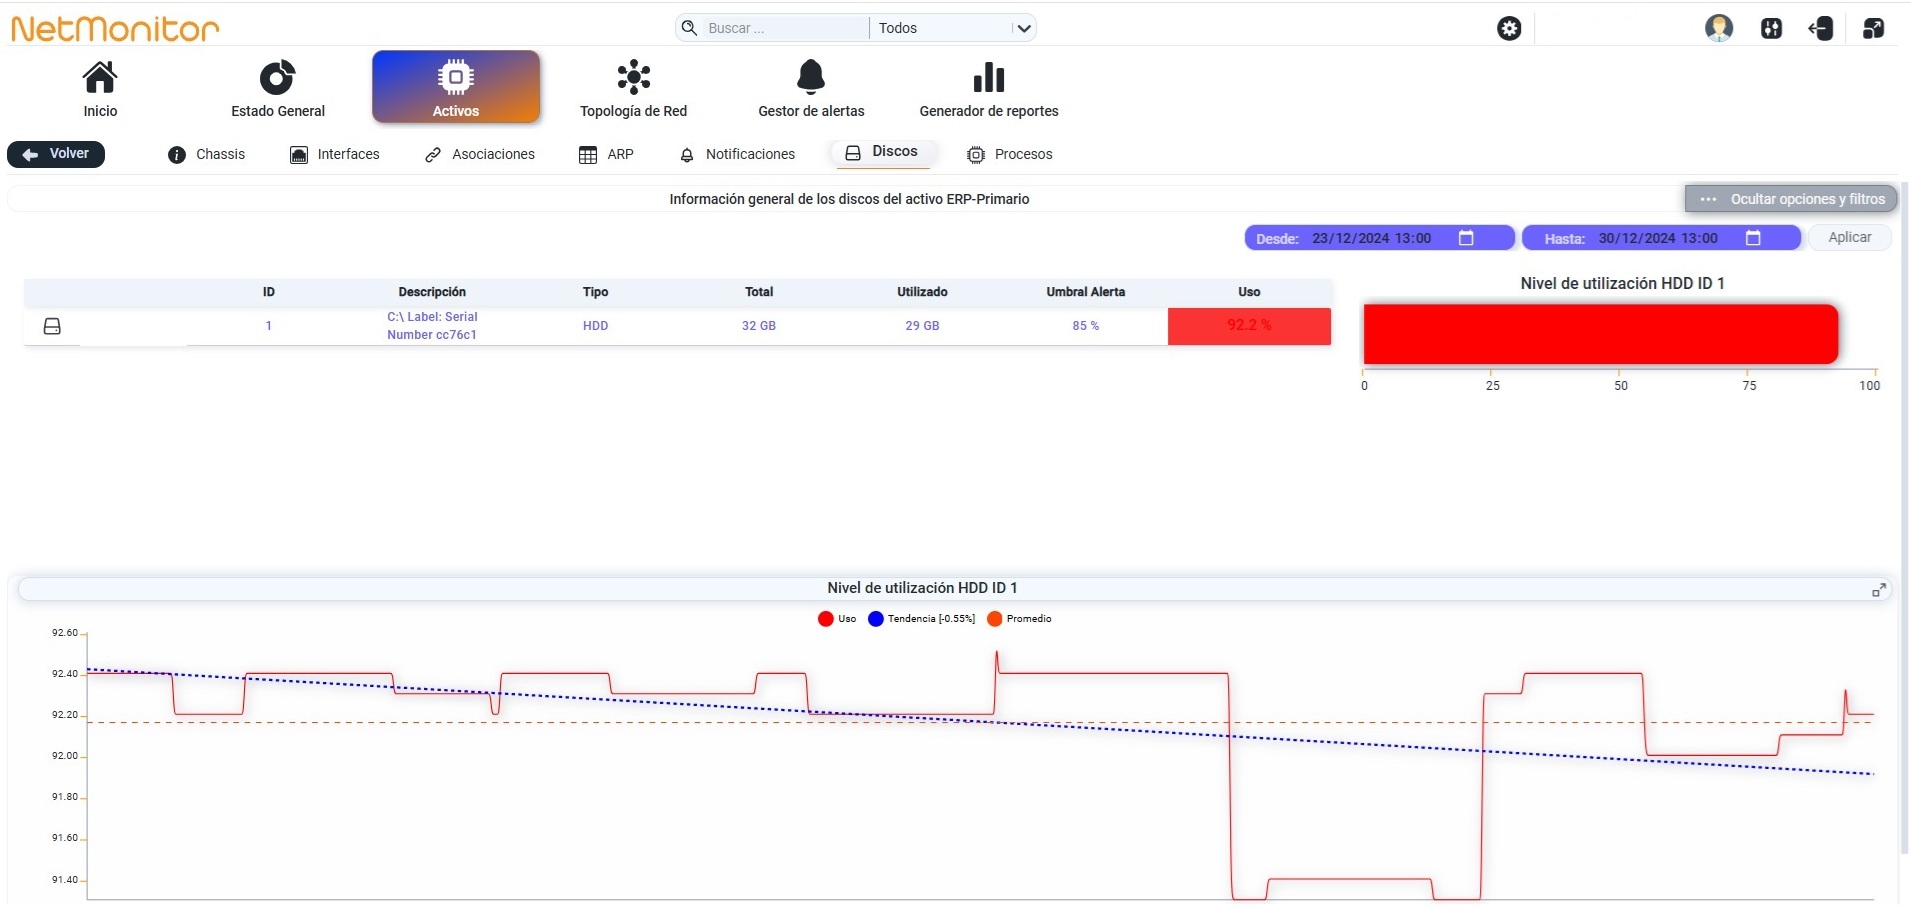Image resolution: width=1911 pixels, height=910 pixels.
Task: Open the Gestor de alertas bell
Action: (811, 78)
